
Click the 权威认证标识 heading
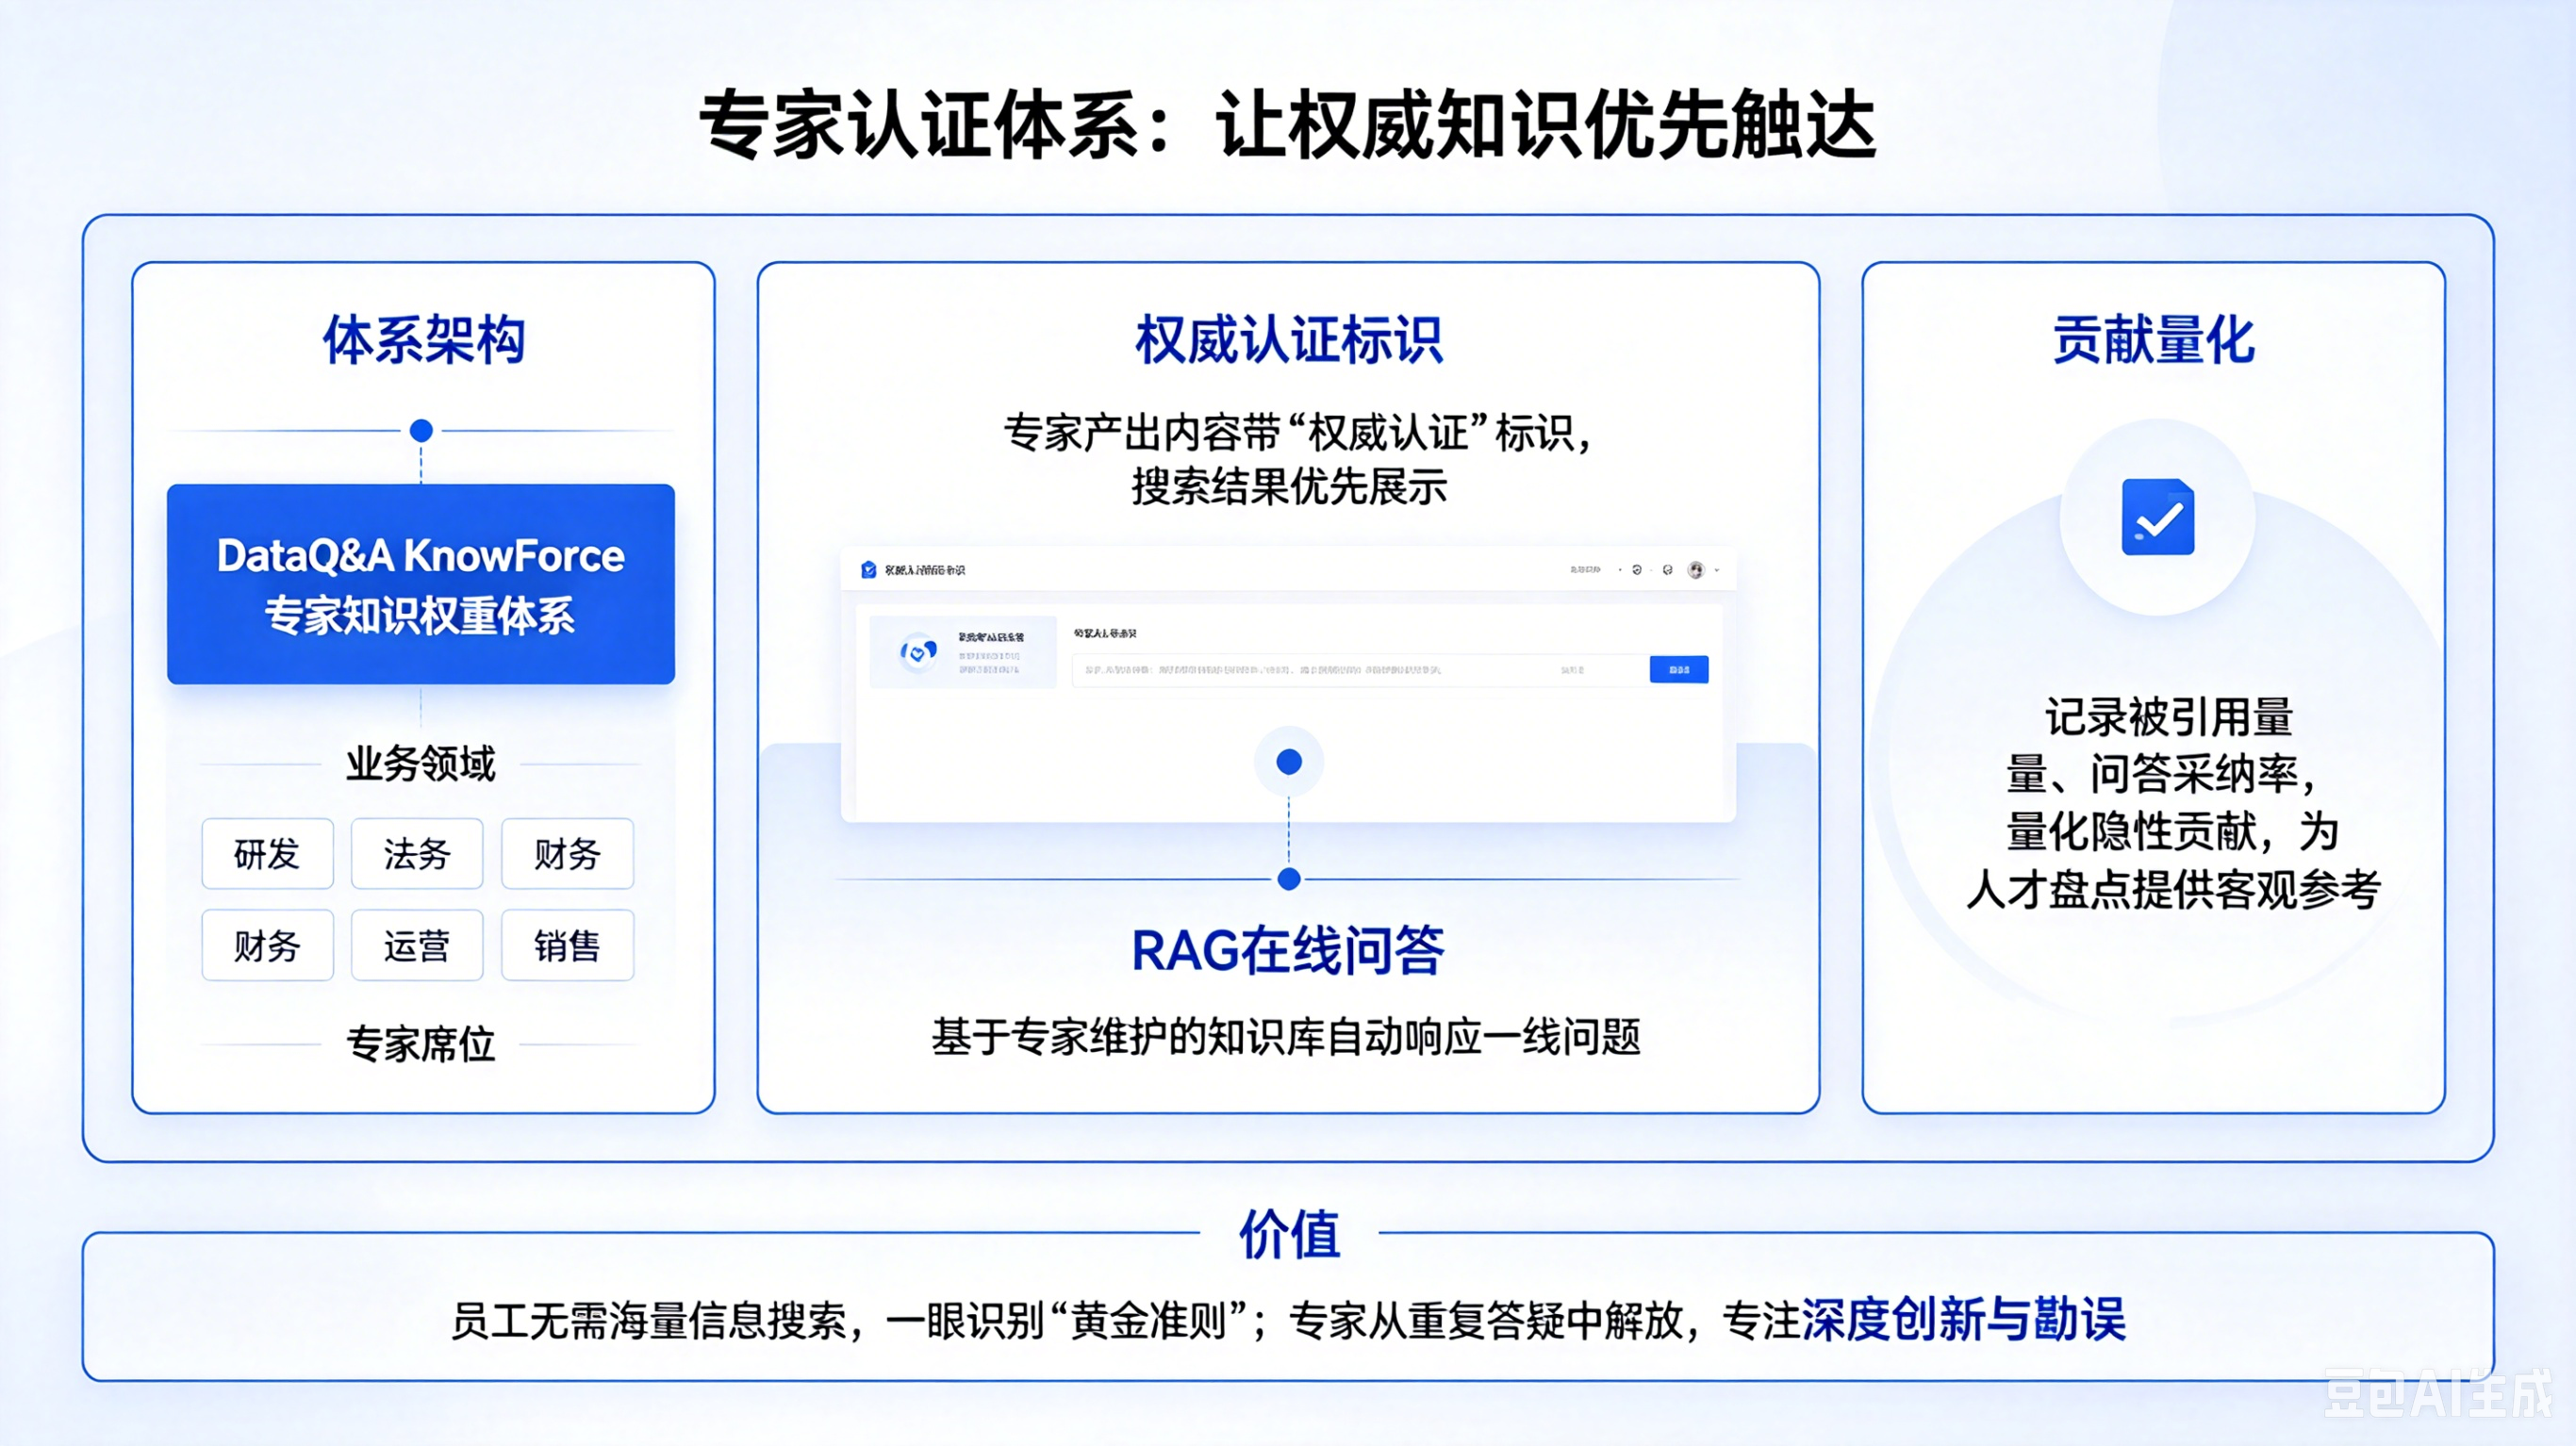[x=1288, y=340]
